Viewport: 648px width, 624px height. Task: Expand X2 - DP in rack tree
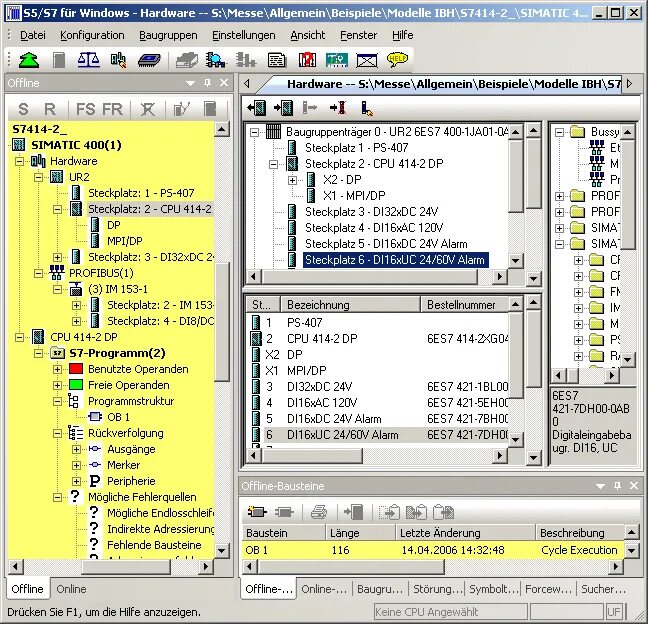293,180
